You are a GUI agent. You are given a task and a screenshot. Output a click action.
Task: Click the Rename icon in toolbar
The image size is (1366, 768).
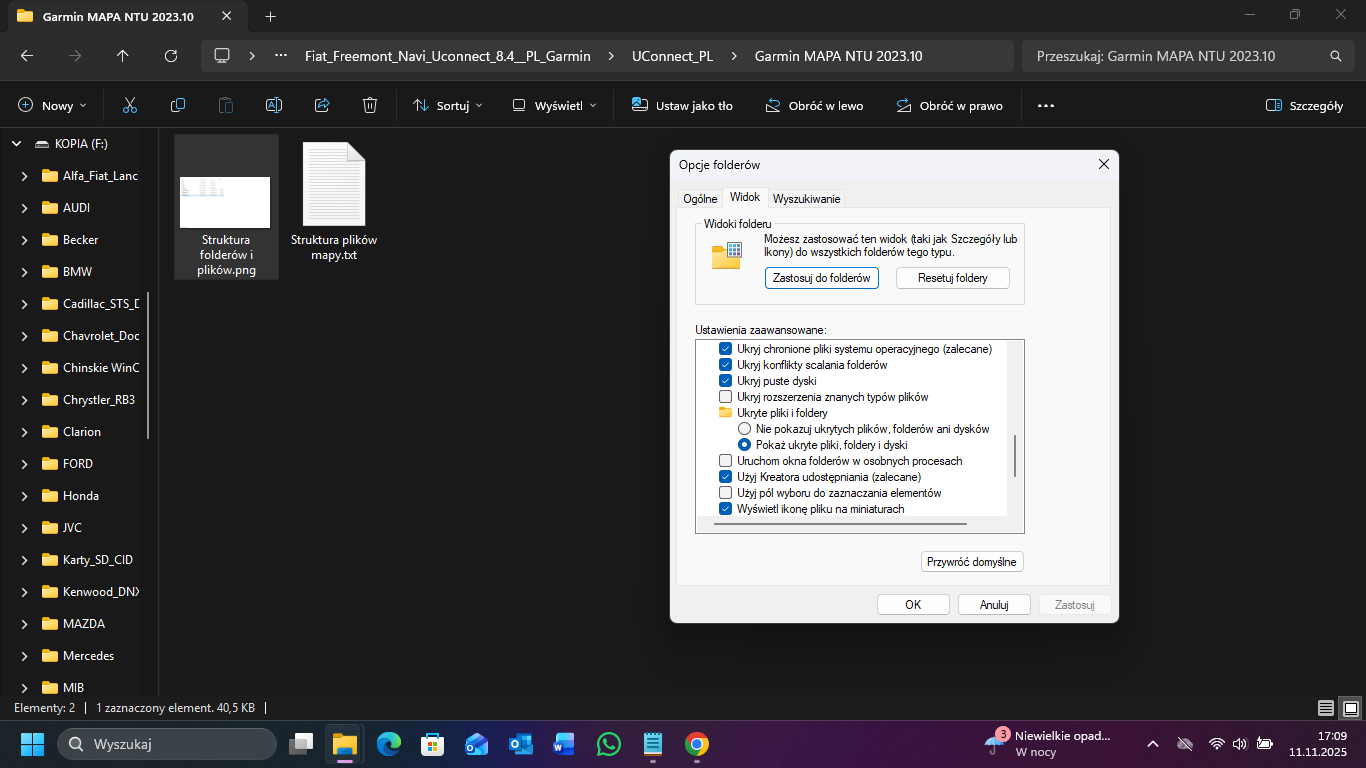[274, 105]
